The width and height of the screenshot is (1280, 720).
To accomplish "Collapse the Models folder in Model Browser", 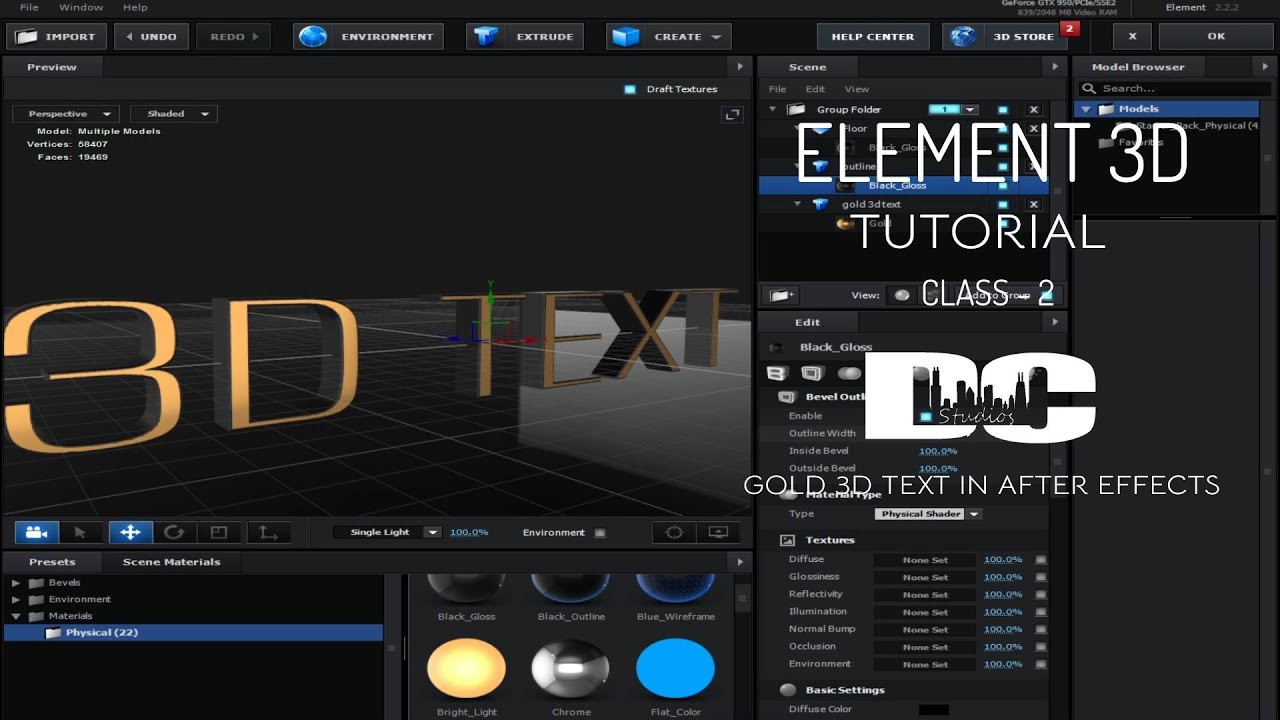I will tap(1086, 109).
